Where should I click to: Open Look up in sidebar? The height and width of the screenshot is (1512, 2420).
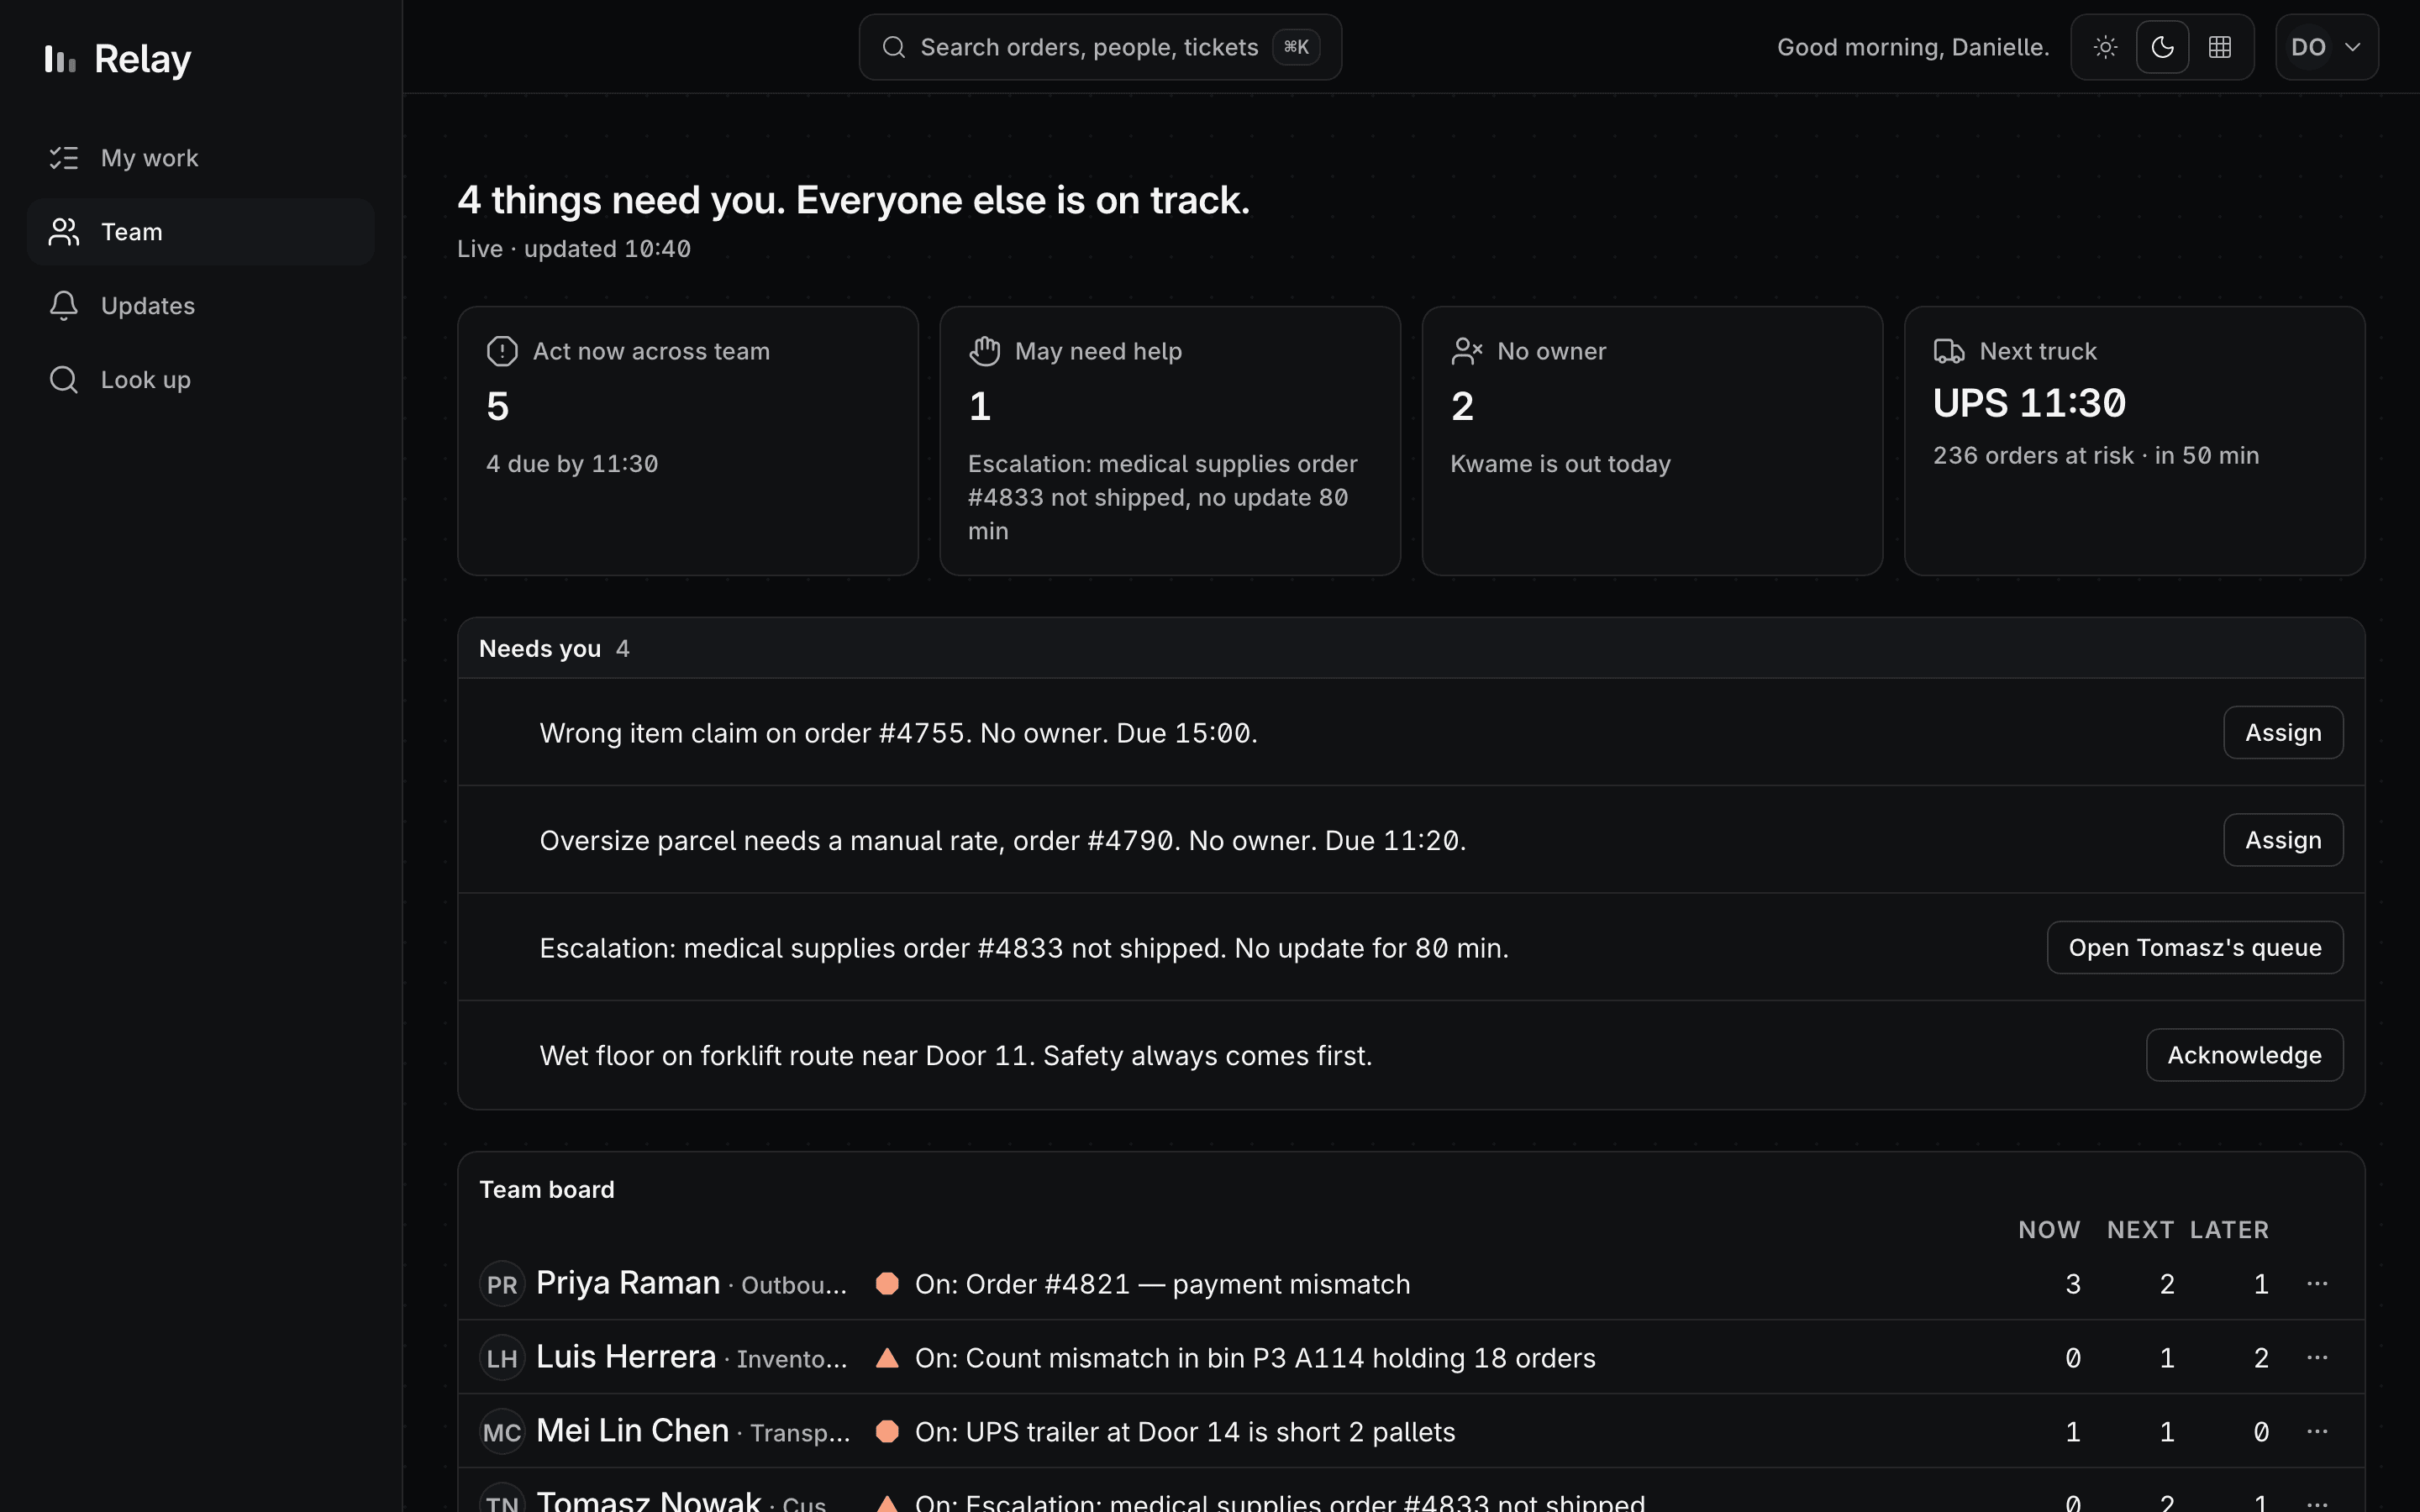(x=200, y=380)
